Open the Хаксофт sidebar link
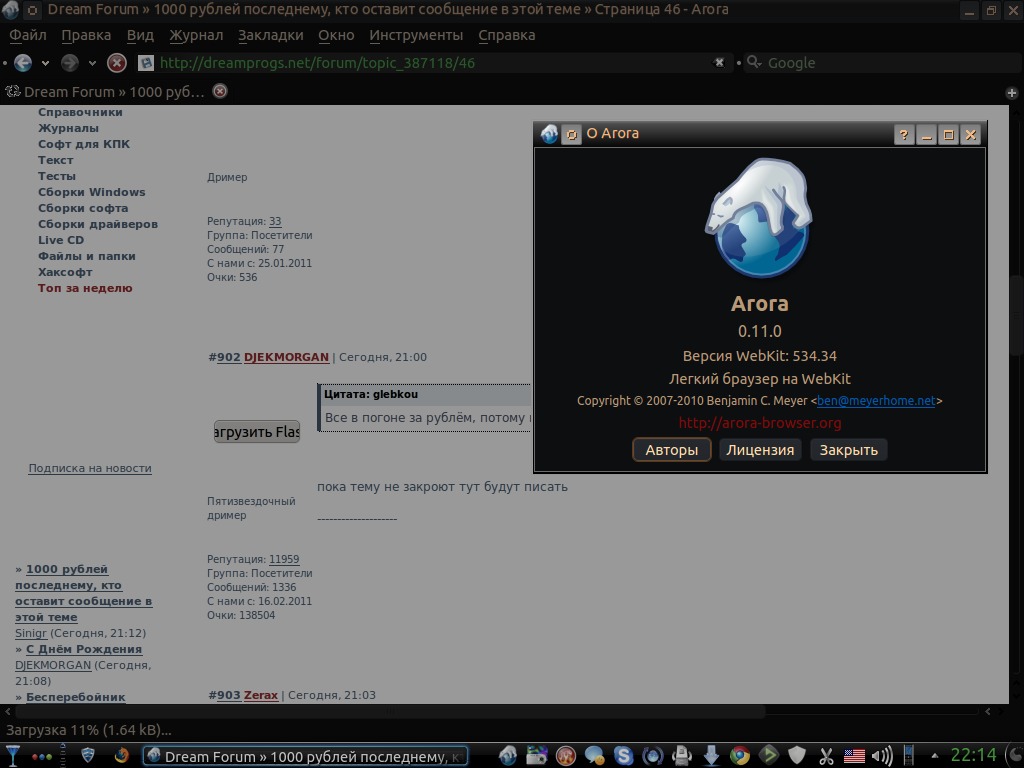 point(65,272)
